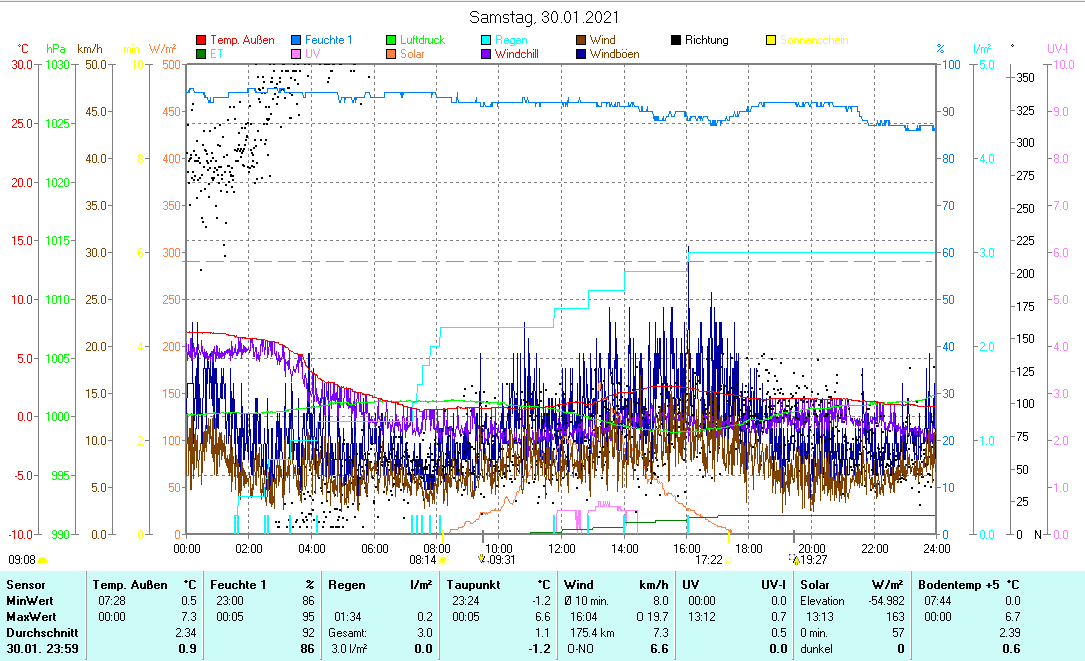Click the purple Windchill legend square

[486, 54]
